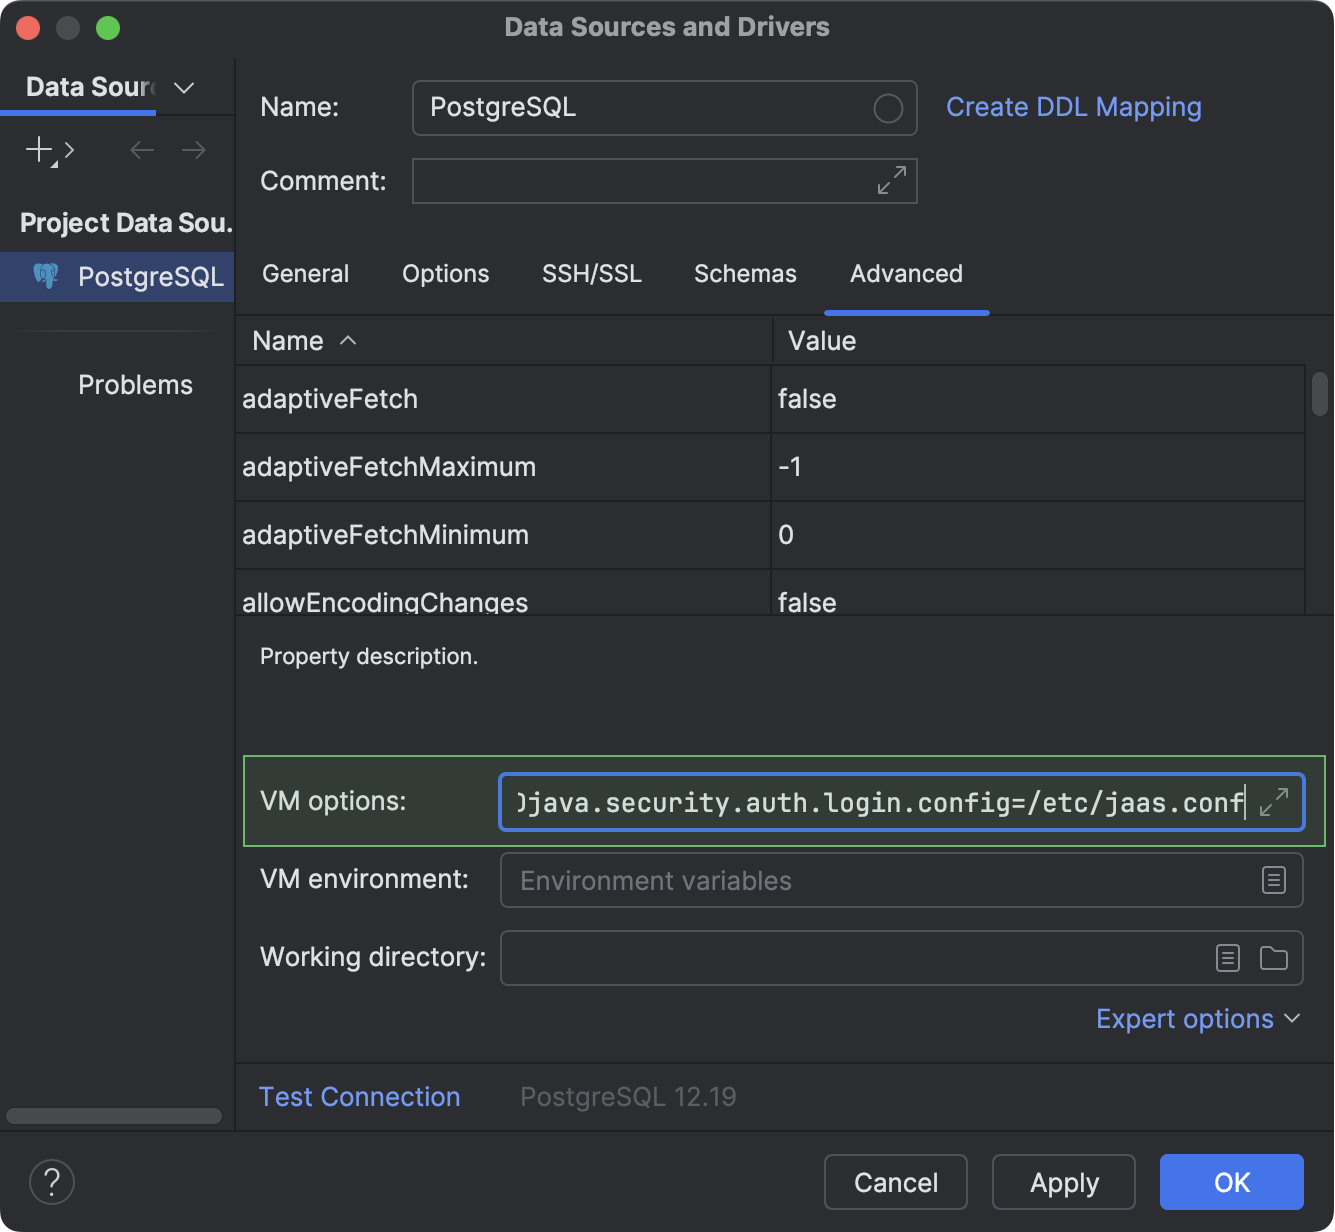Apply the data source changes
1335x1232 pixels.
pos(1063,1182)
